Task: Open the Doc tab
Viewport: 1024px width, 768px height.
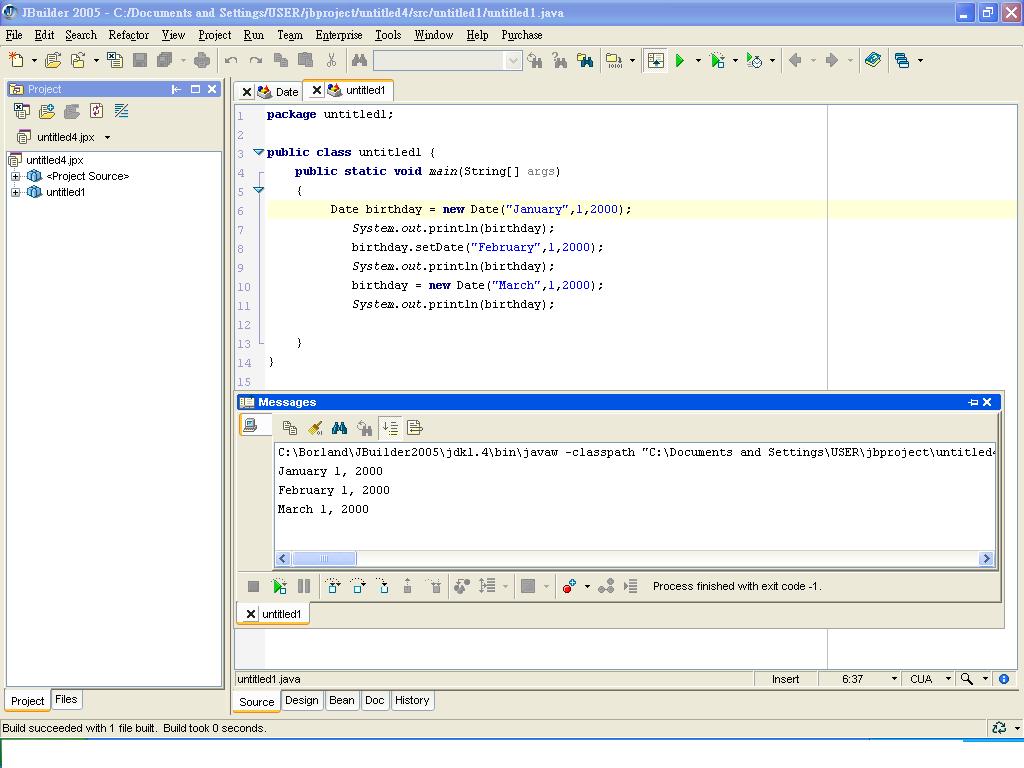Action: tap(374, 700)
